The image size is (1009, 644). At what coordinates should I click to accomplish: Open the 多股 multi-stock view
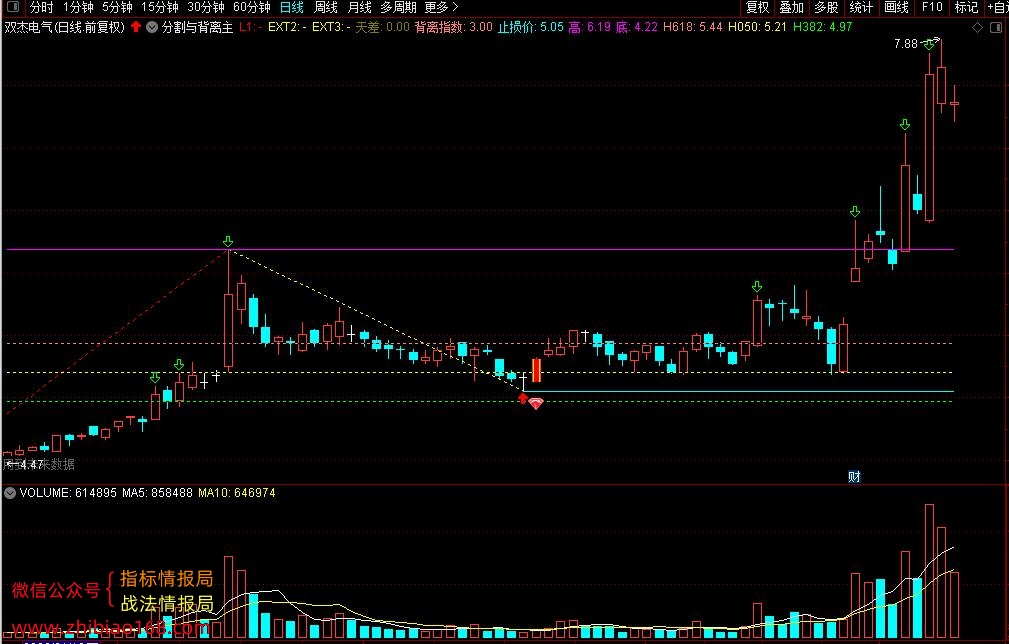click(826, 7)
